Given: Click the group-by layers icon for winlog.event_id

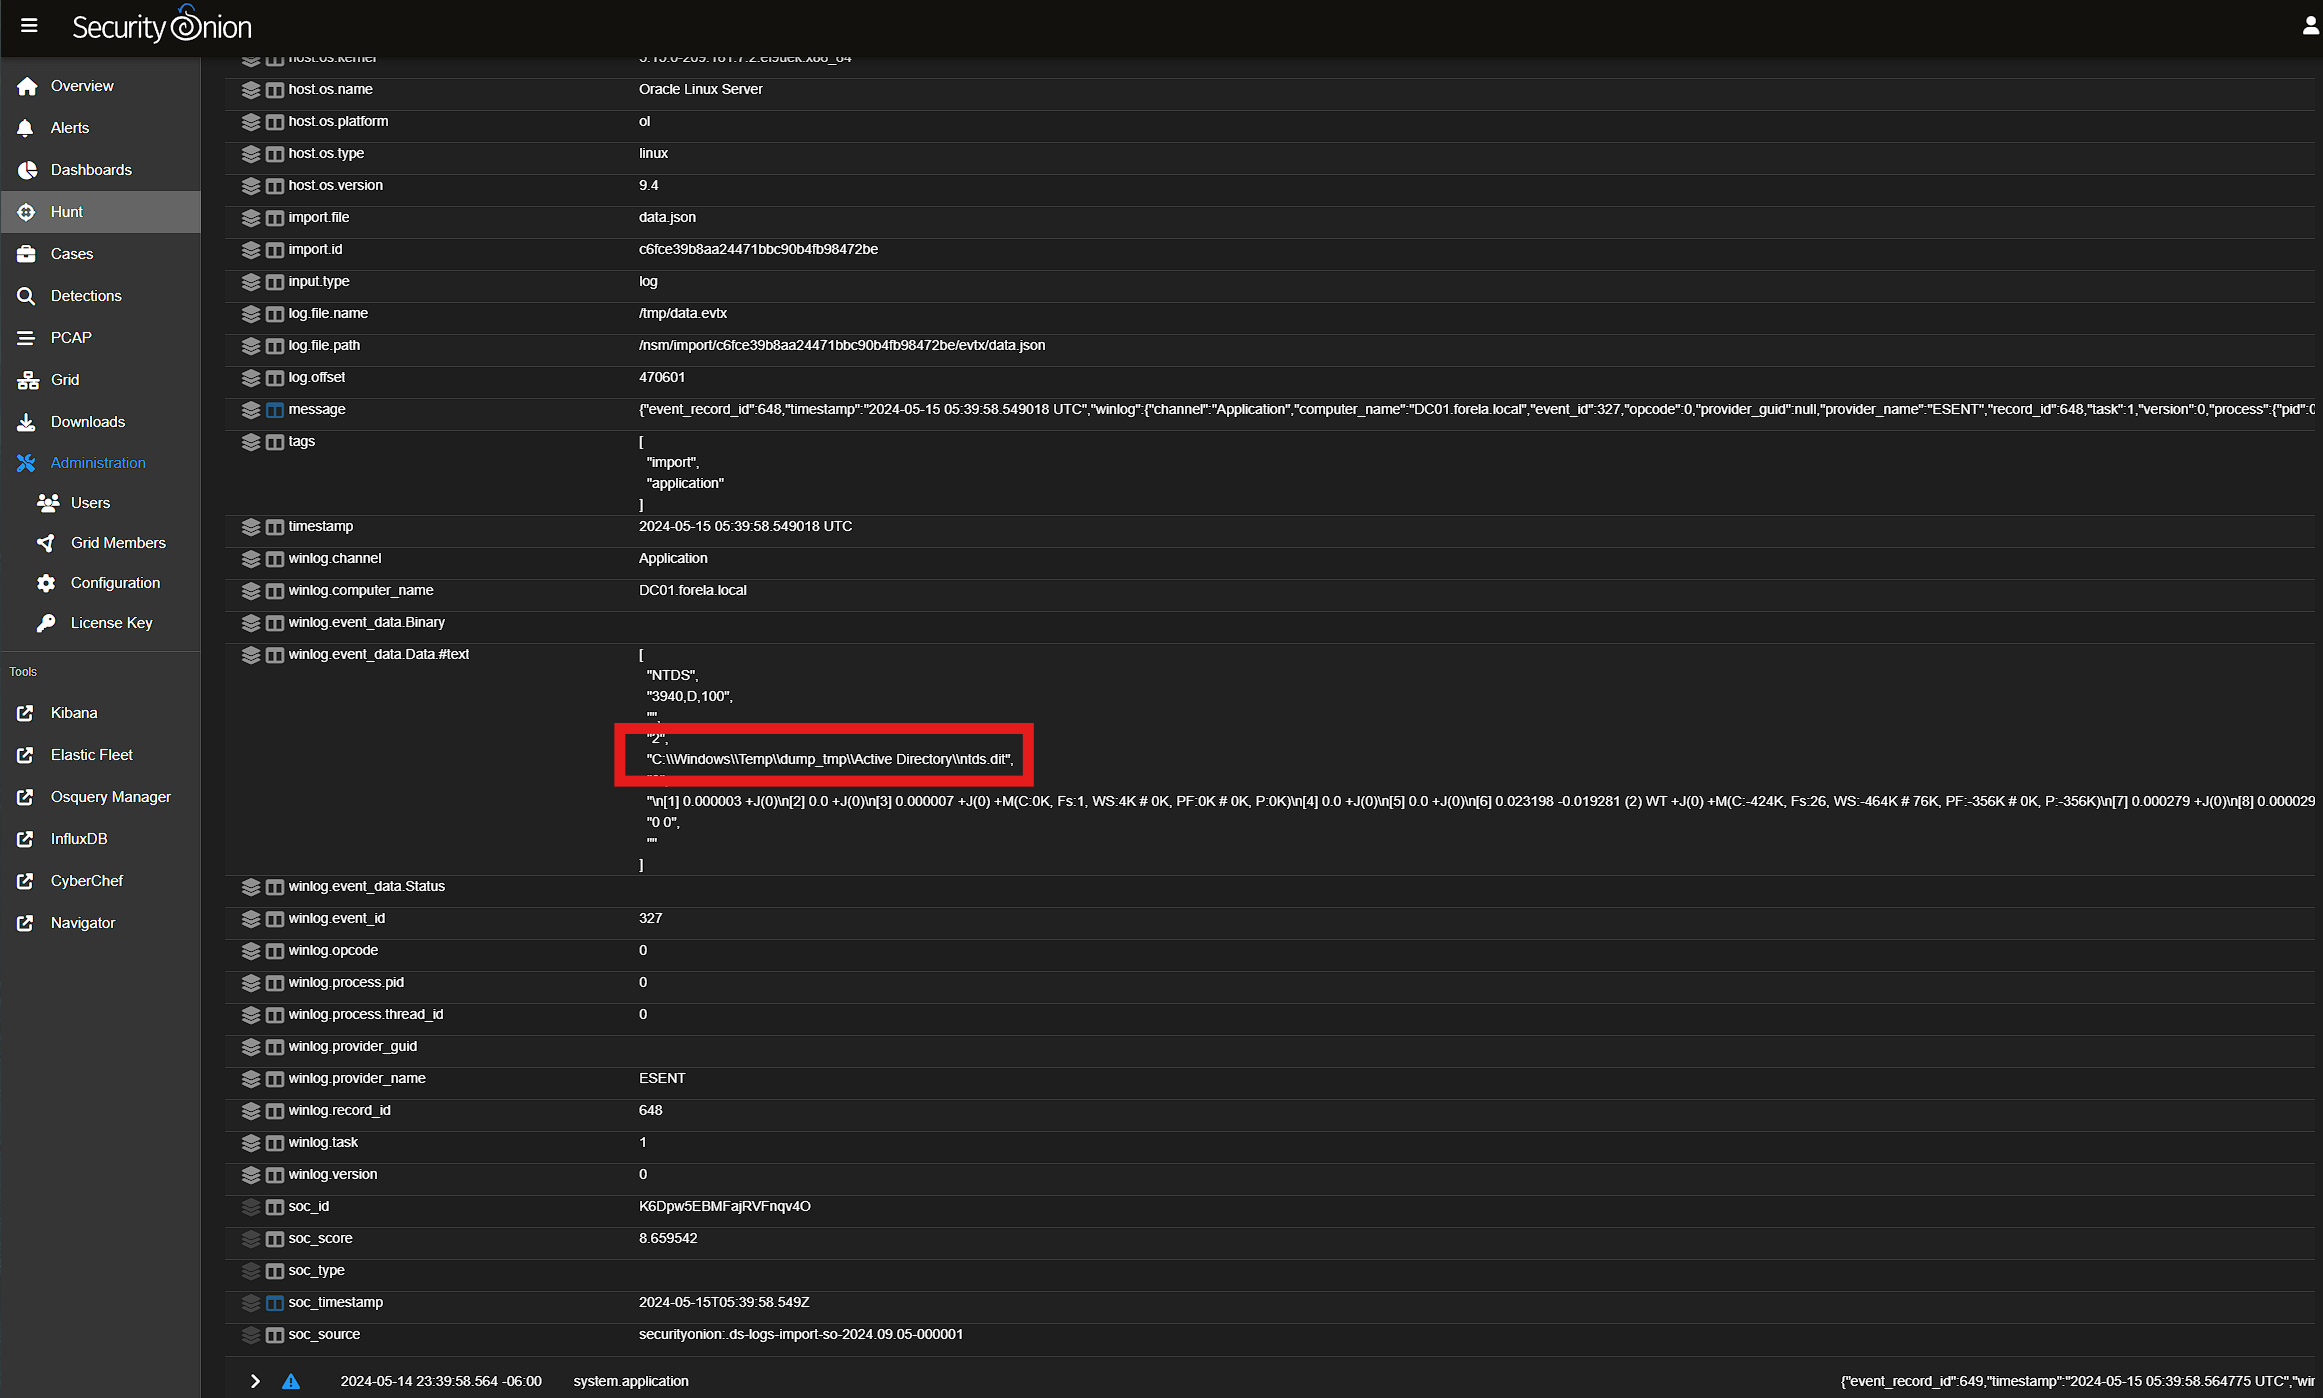Looking at the screenshot, I should (251, 919).
